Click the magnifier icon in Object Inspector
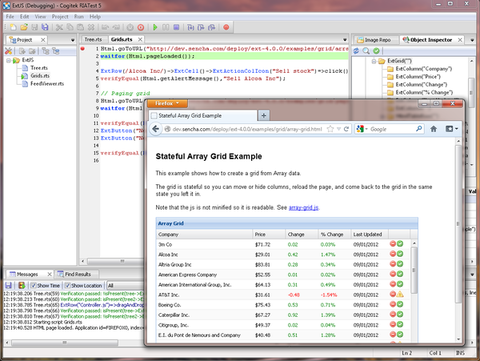 (x=366, y=51)
